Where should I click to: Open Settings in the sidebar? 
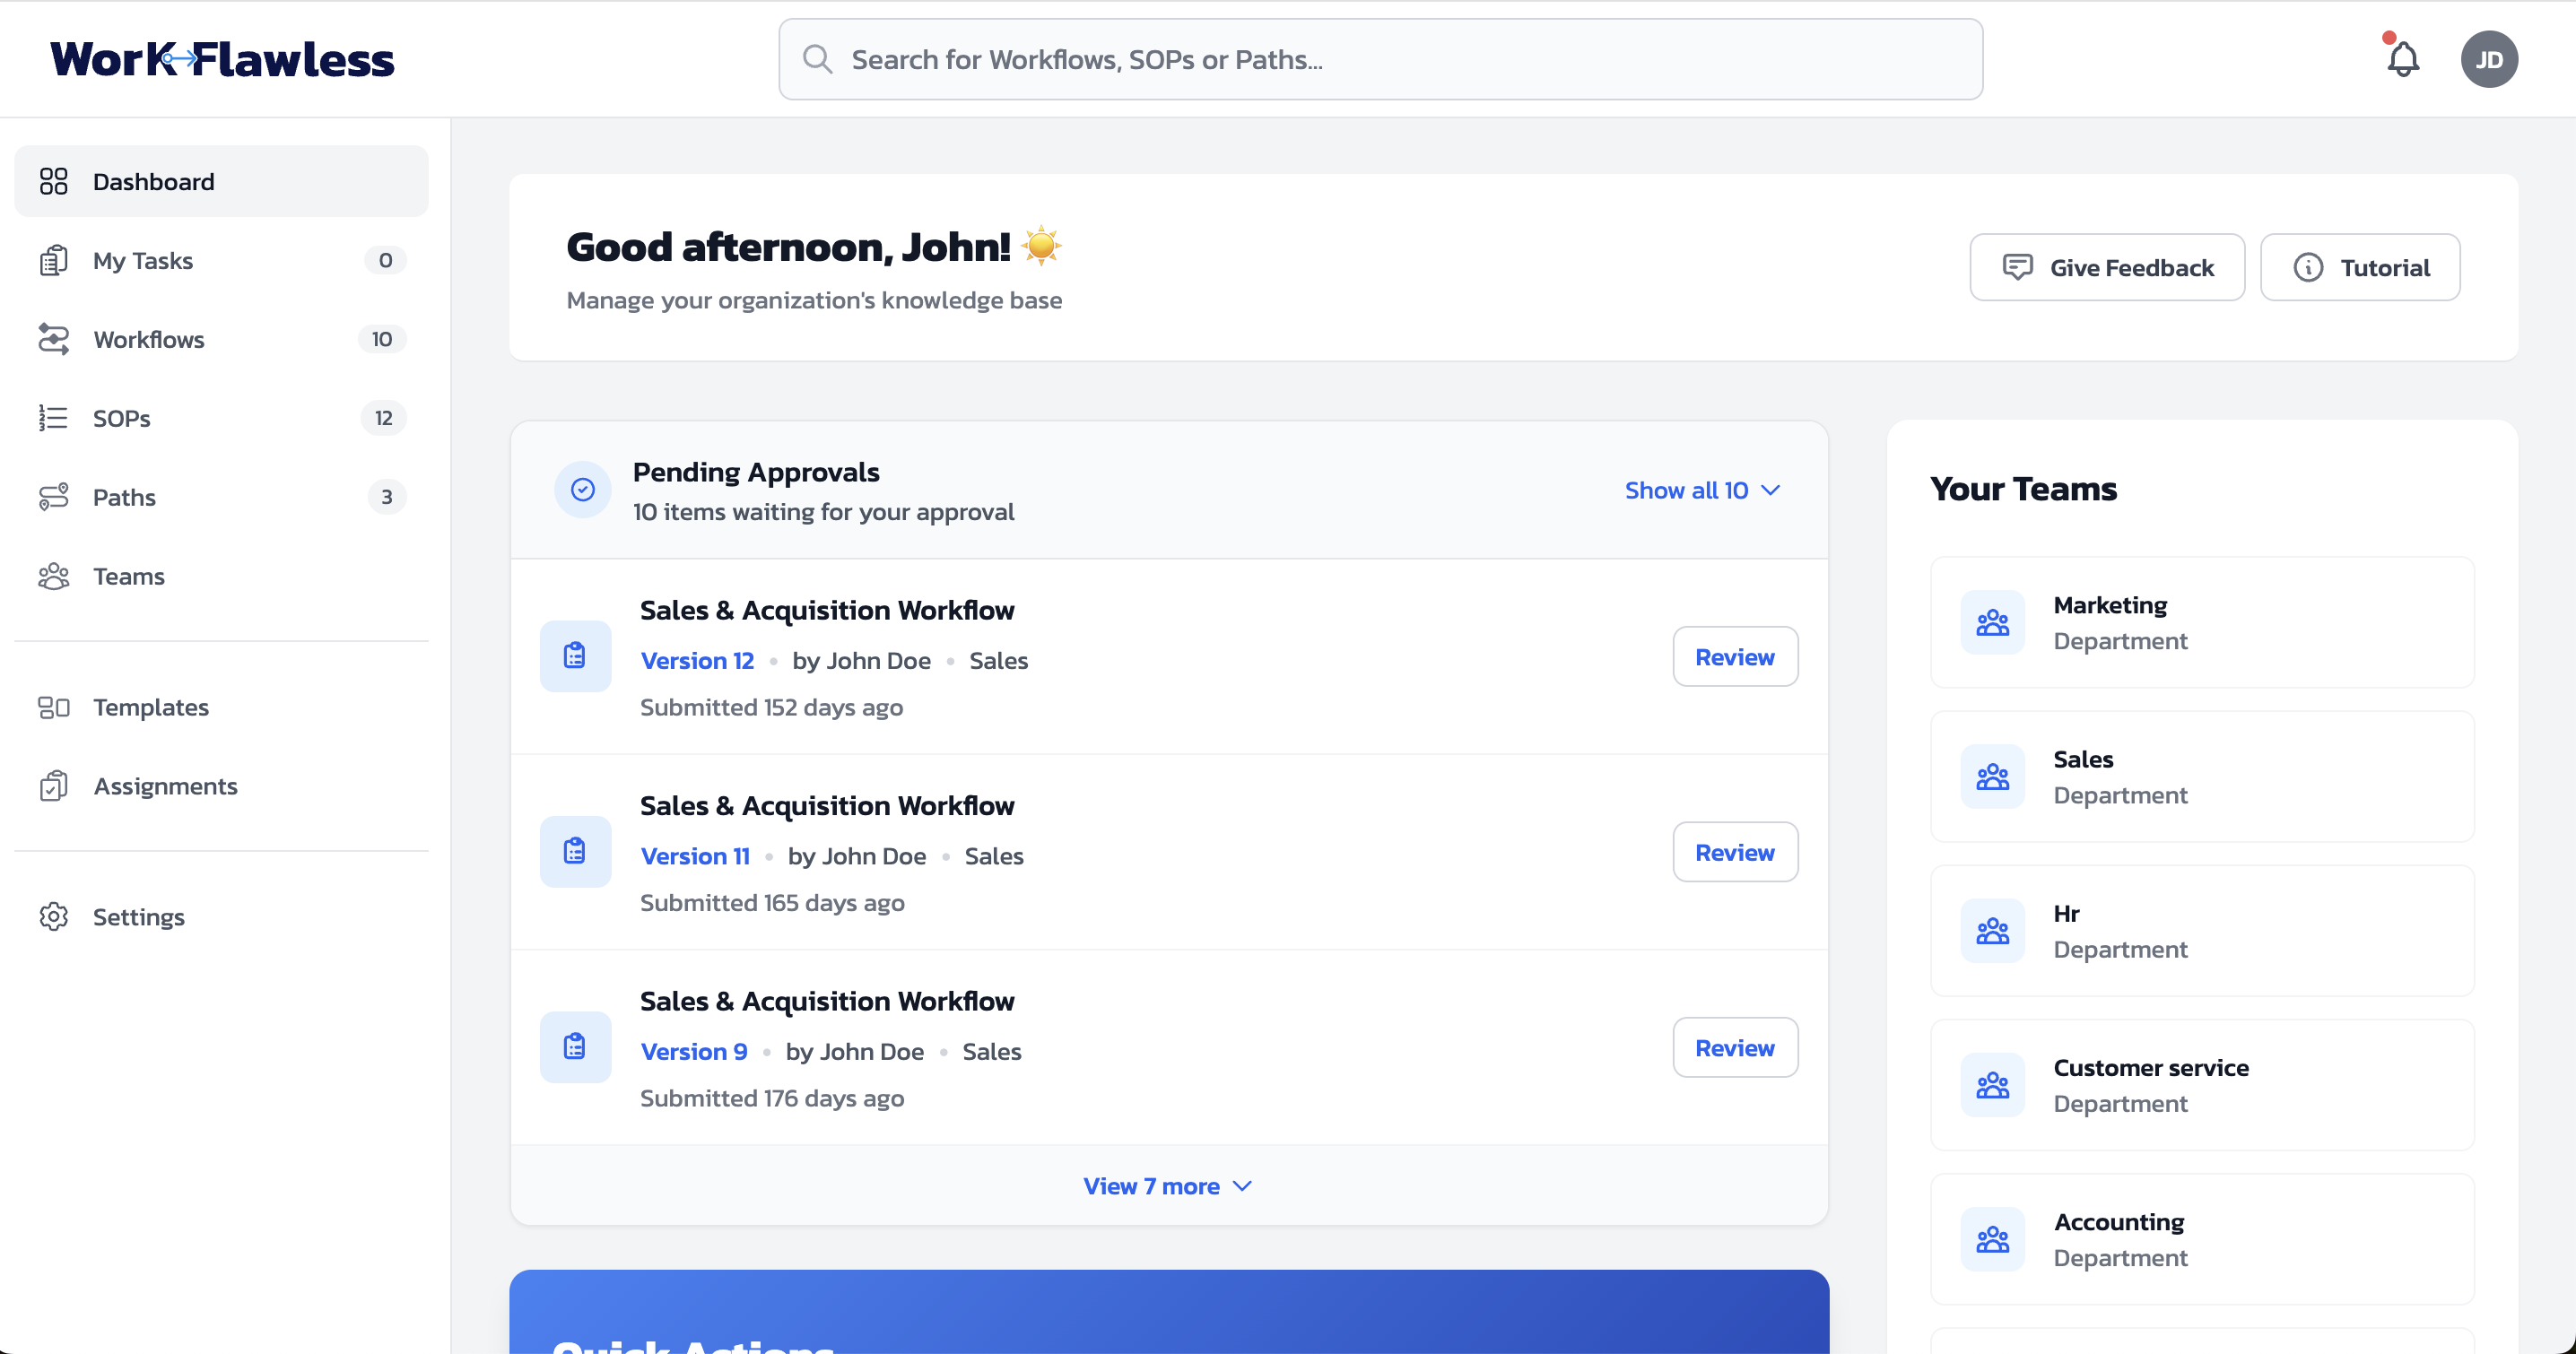(x=138, y=917)
